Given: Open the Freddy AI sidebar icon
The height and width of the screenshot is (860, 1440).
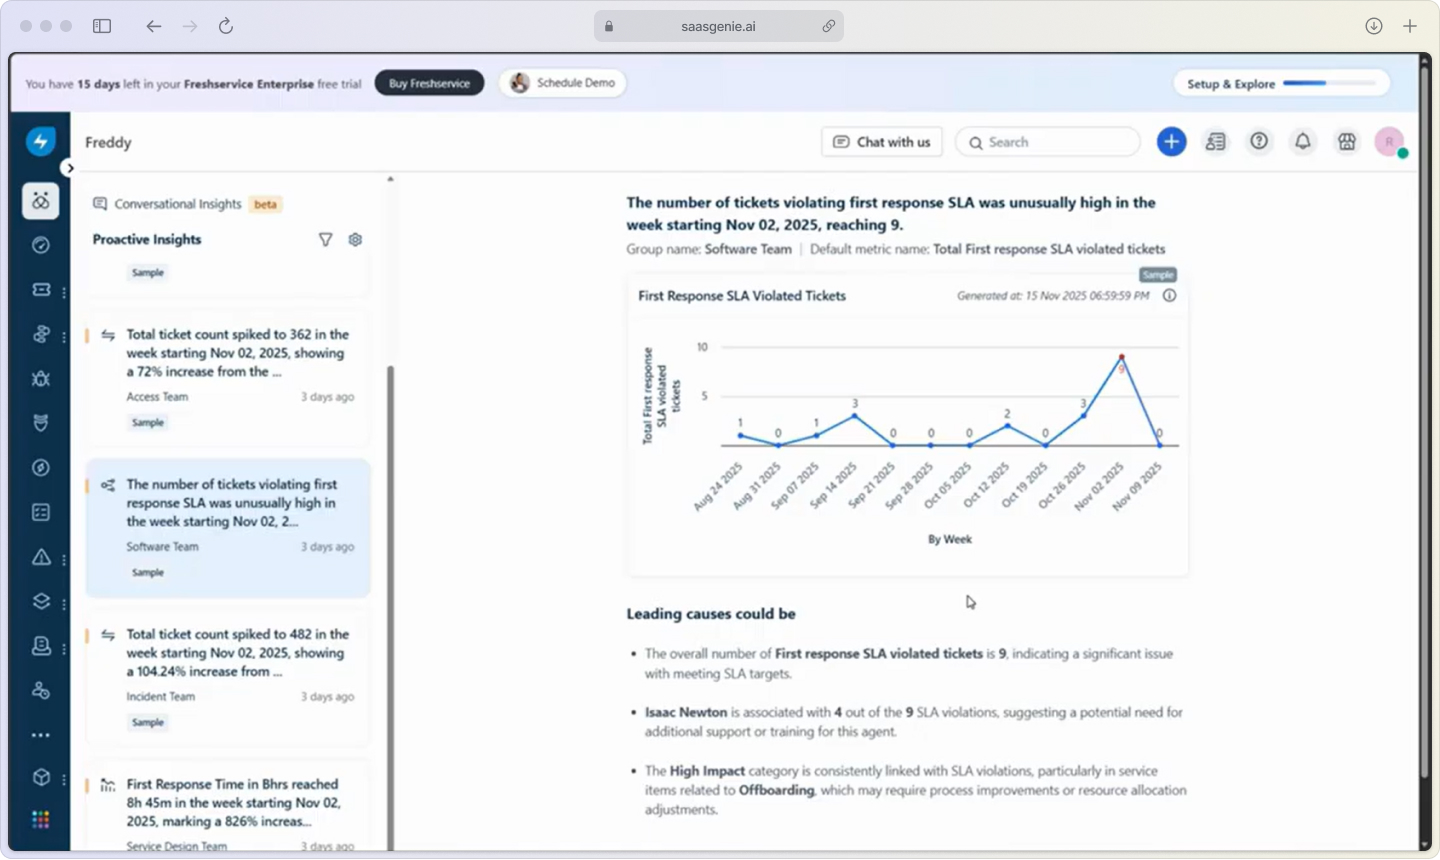Looking at the screenshot, I should tap(41, 201).
